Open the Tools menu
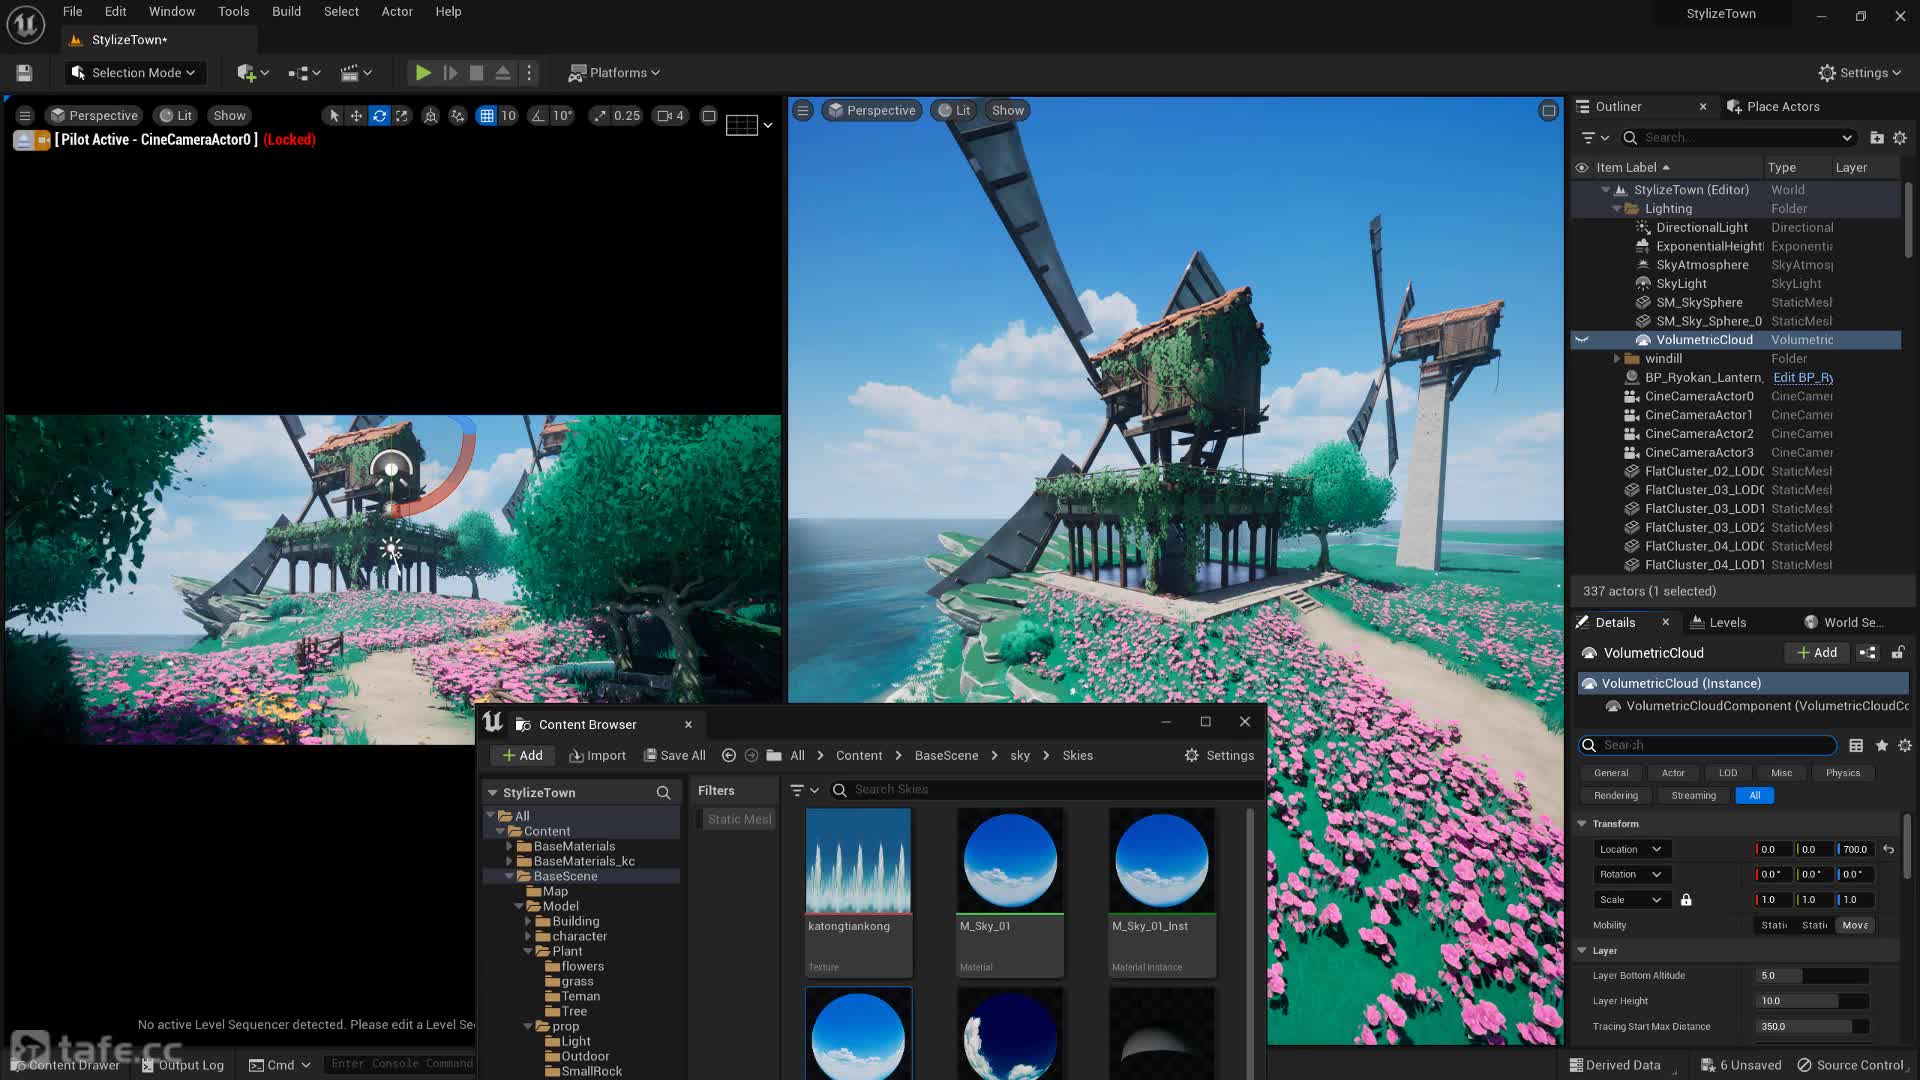This screenshot has width=1920, height=1080. pyautogui.click(x=233, y=12)
